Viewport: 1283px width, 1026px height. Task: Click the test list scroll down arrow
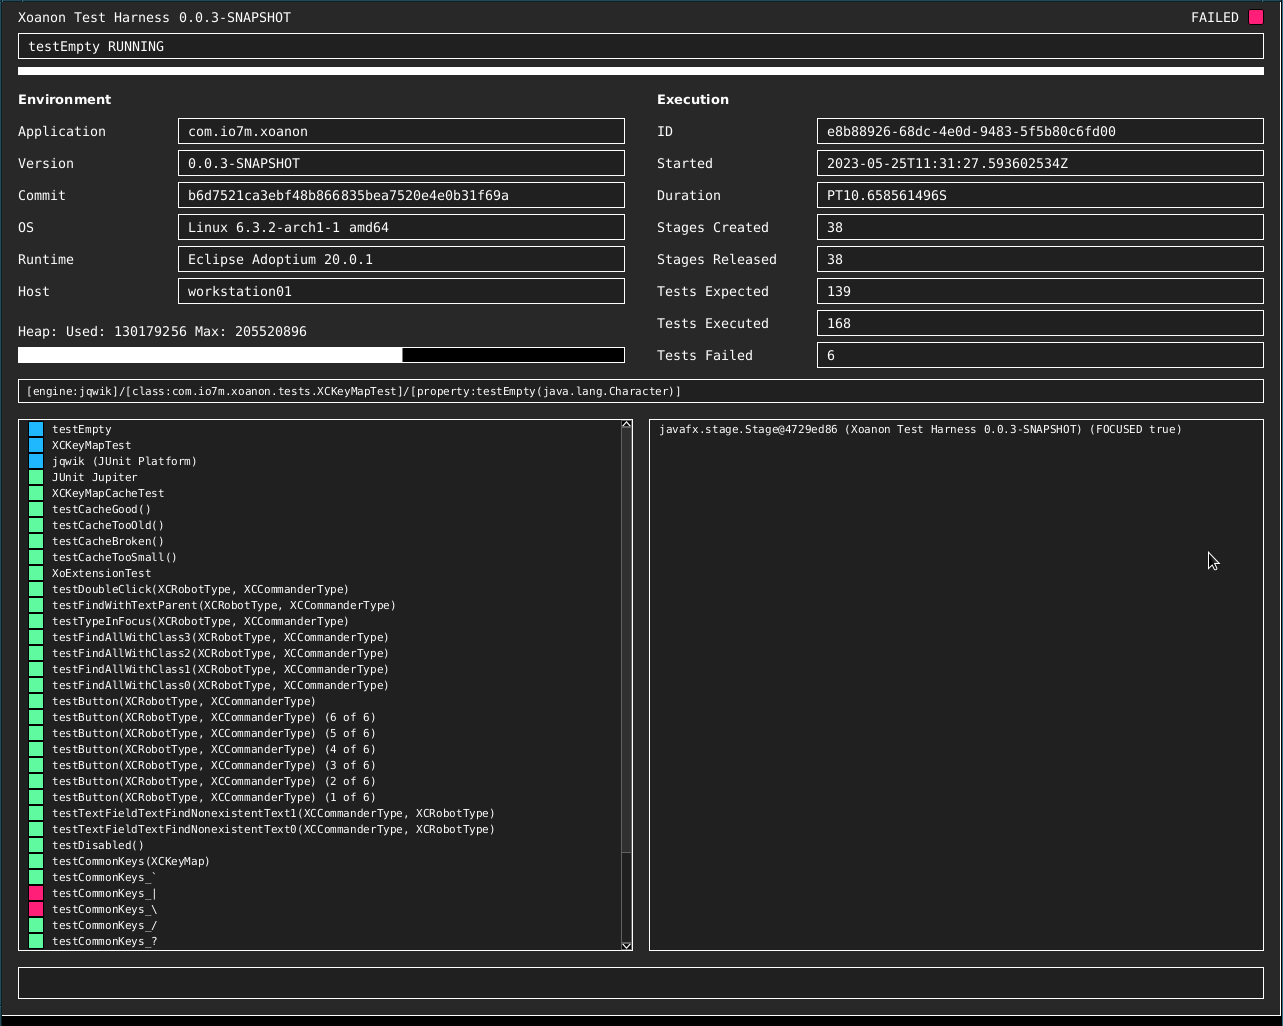point(627,945)
